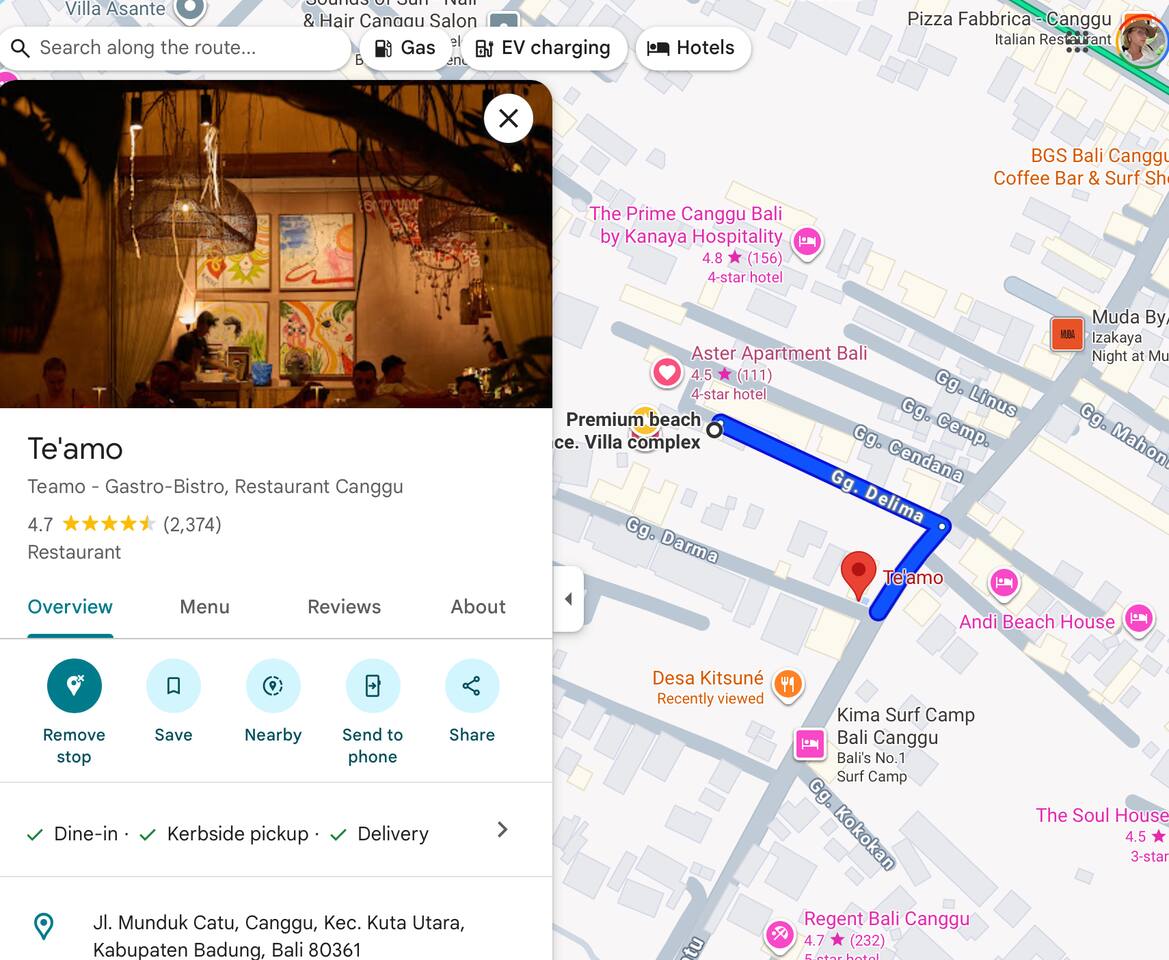The image size is (1169, 960).
Task: Click the red Te'amo map pin
Action: pyautogui.click(x=858, y=574)
